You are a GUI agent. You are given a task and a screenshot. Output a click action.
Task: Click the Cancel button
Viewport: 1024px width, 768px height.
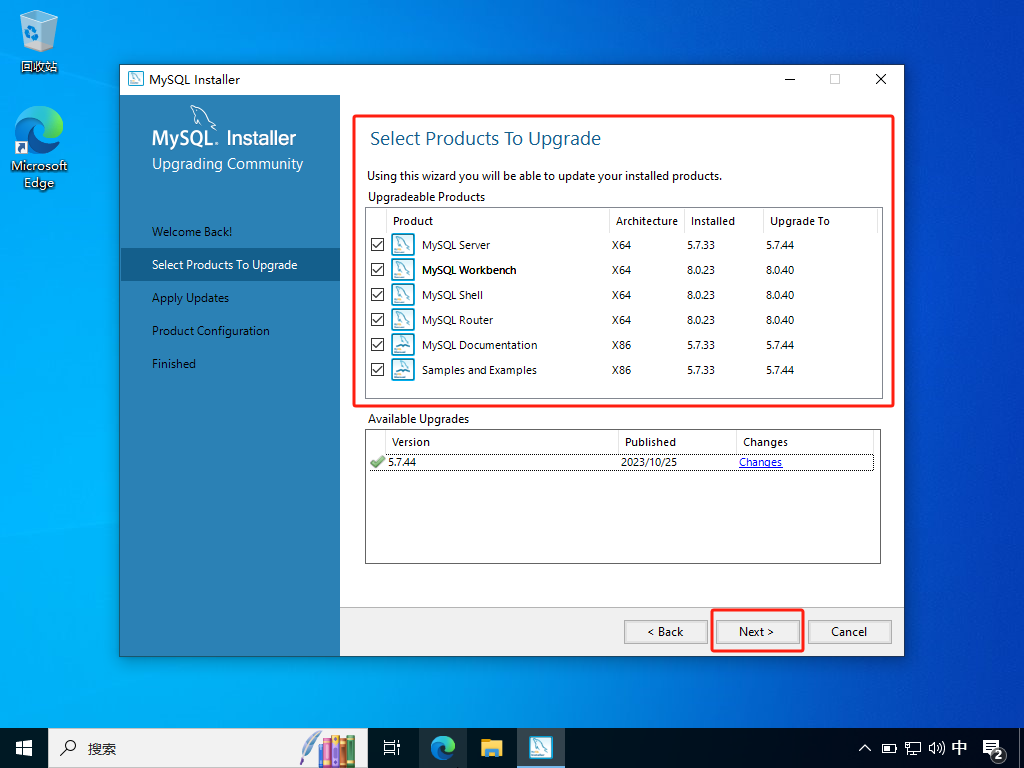tap(848, 631)
